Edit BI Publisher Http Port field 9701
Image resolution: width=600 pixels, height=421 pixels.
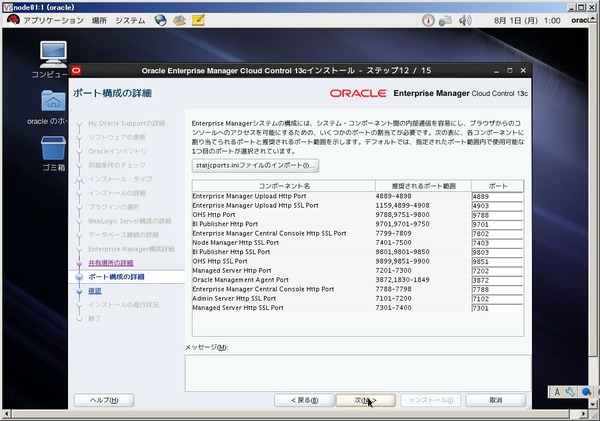(x=497, y=224)
